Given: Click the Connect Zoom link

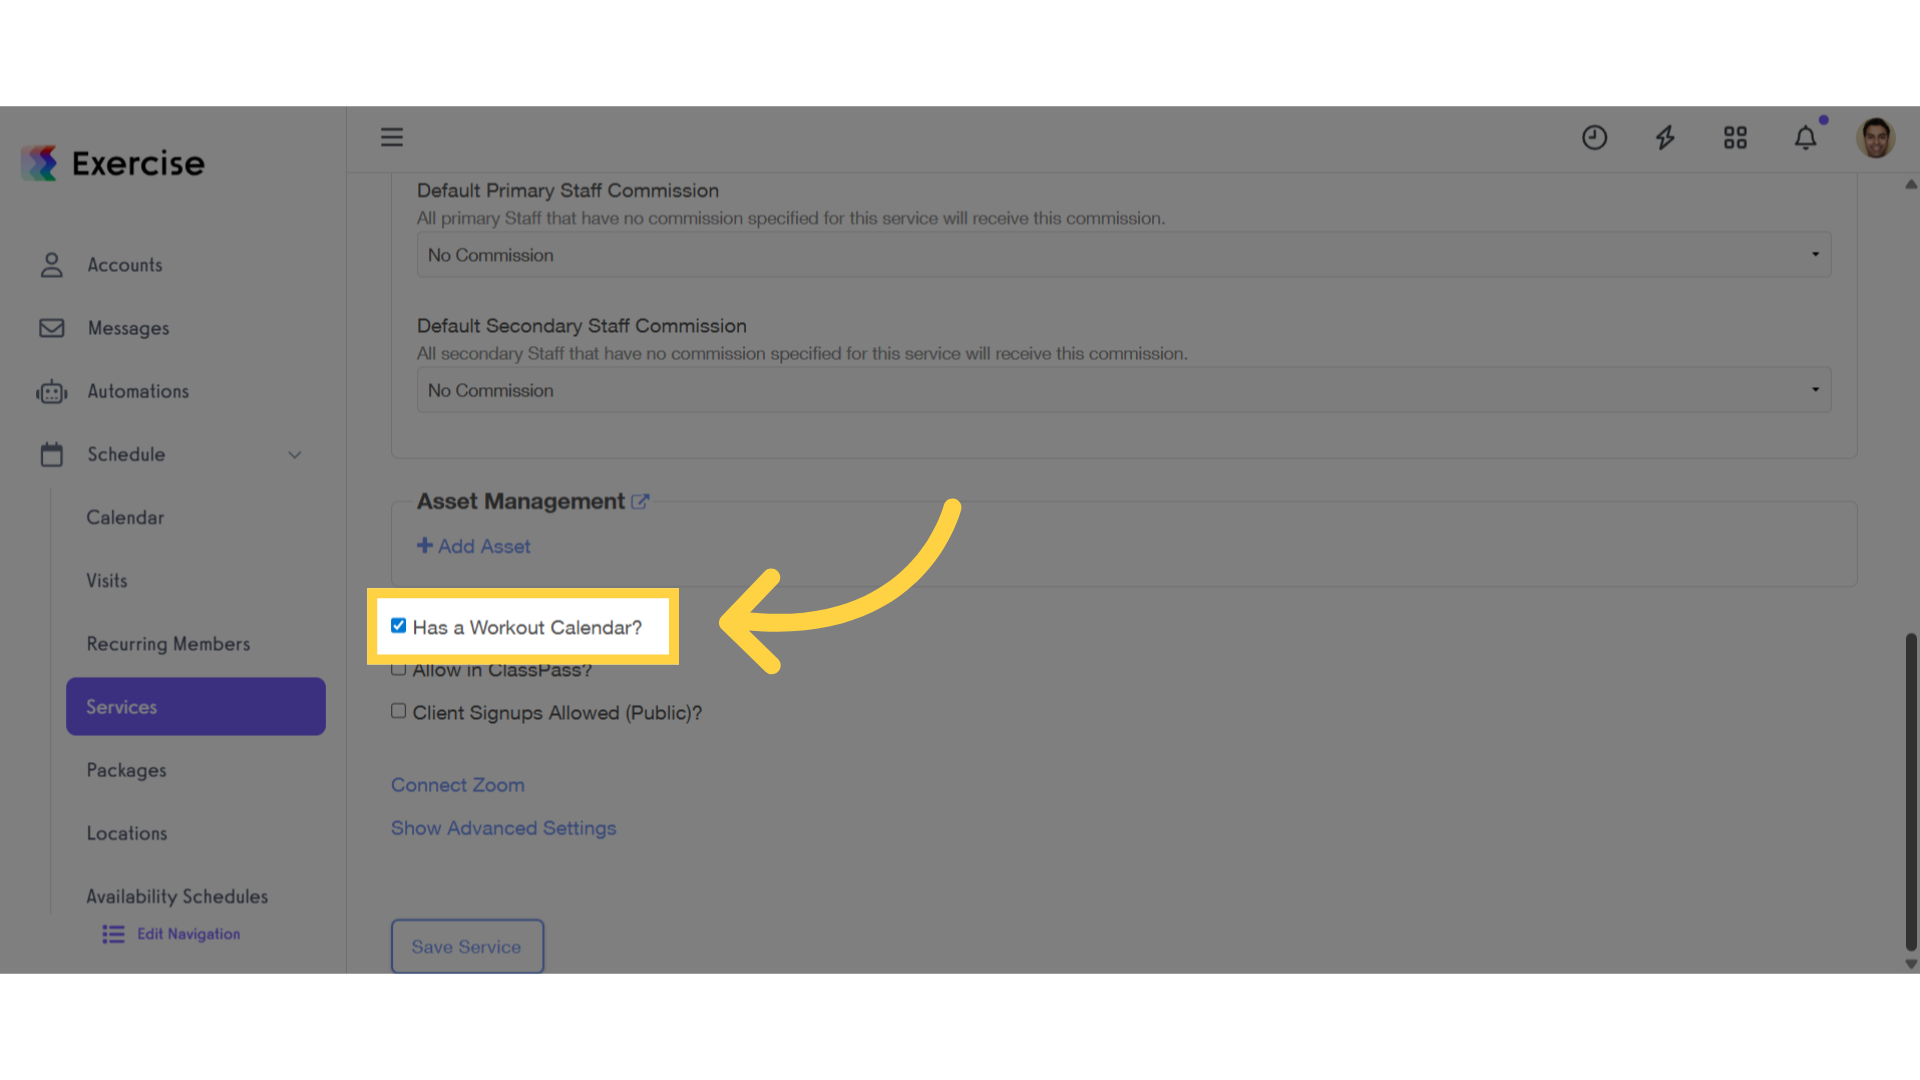Looking at the screenshot, I should pos(458,785).
